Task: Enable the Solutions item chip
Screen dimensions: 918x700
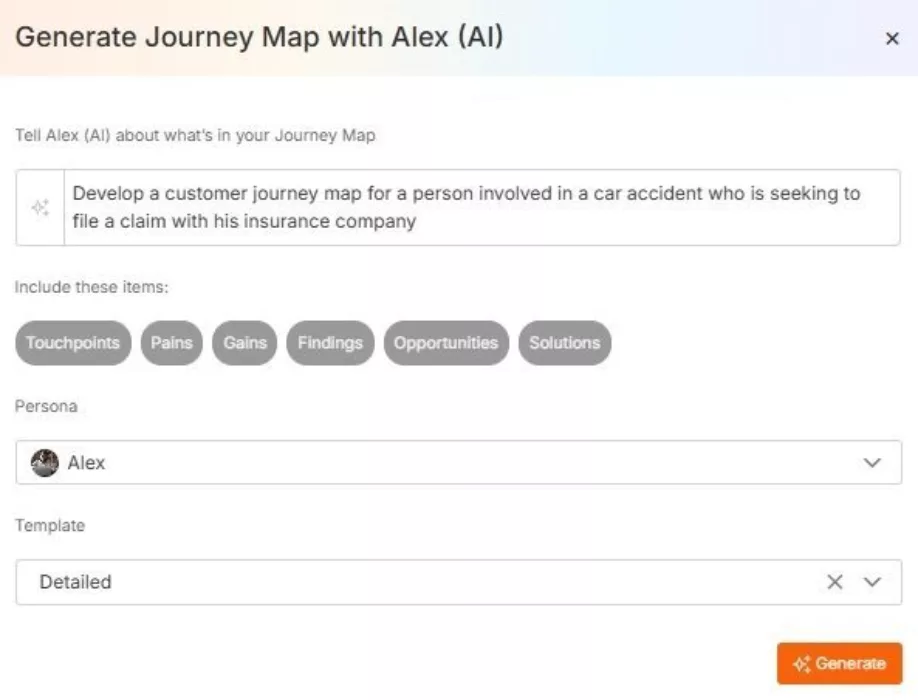Action: point(564,342)
